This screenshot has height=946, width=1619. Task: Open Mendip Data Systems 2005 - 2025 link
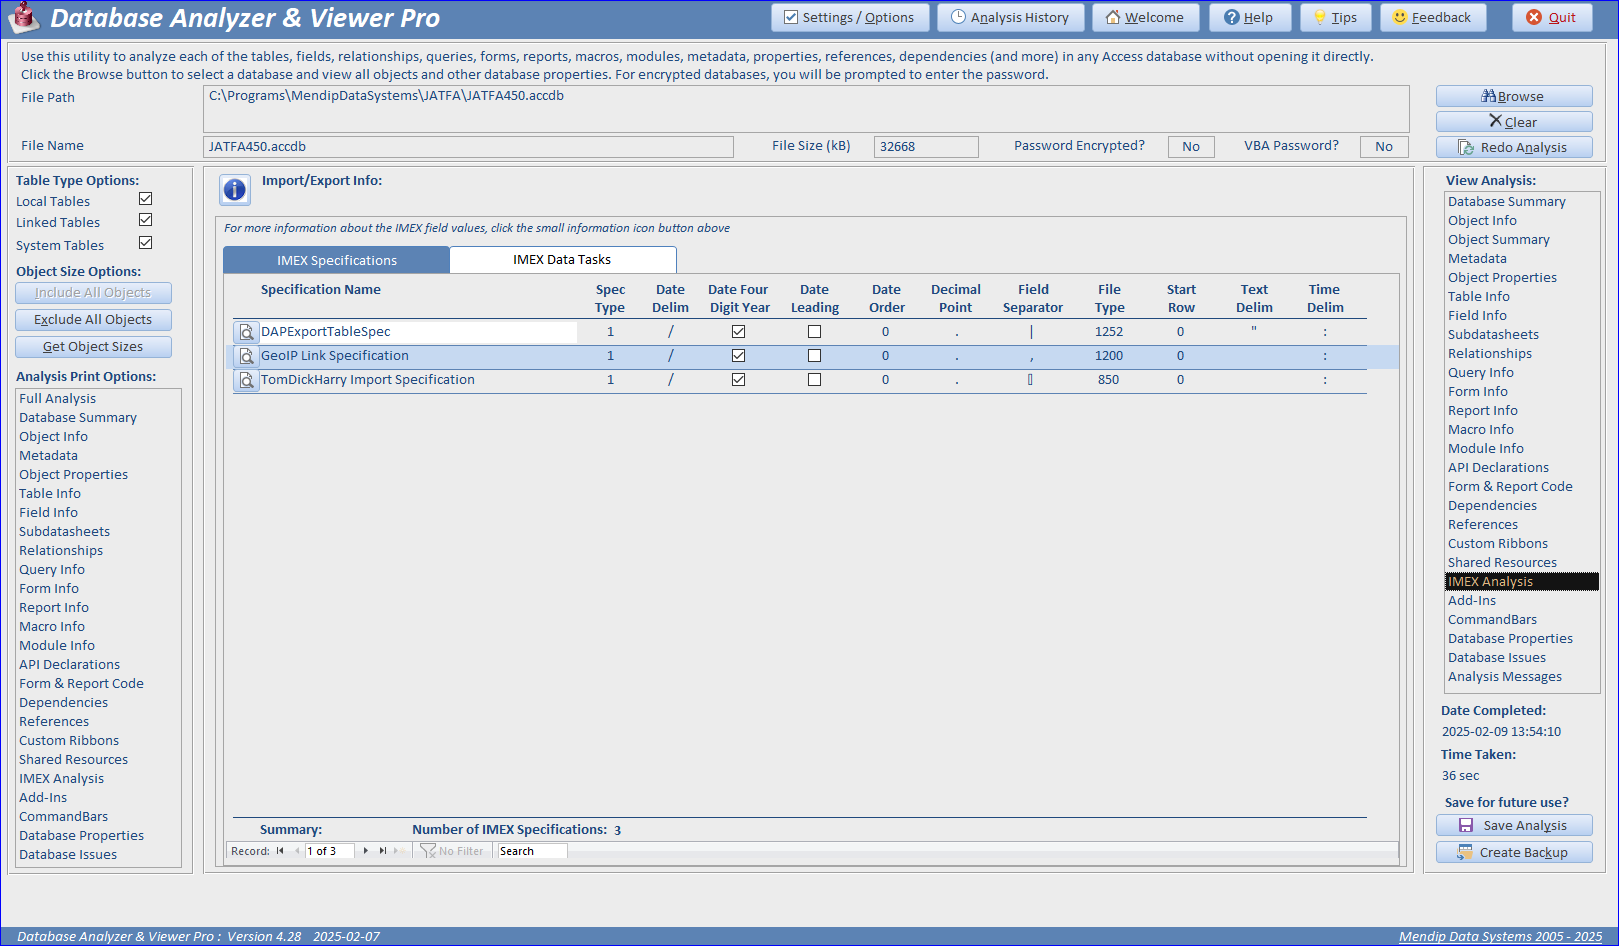[1500, 937]
